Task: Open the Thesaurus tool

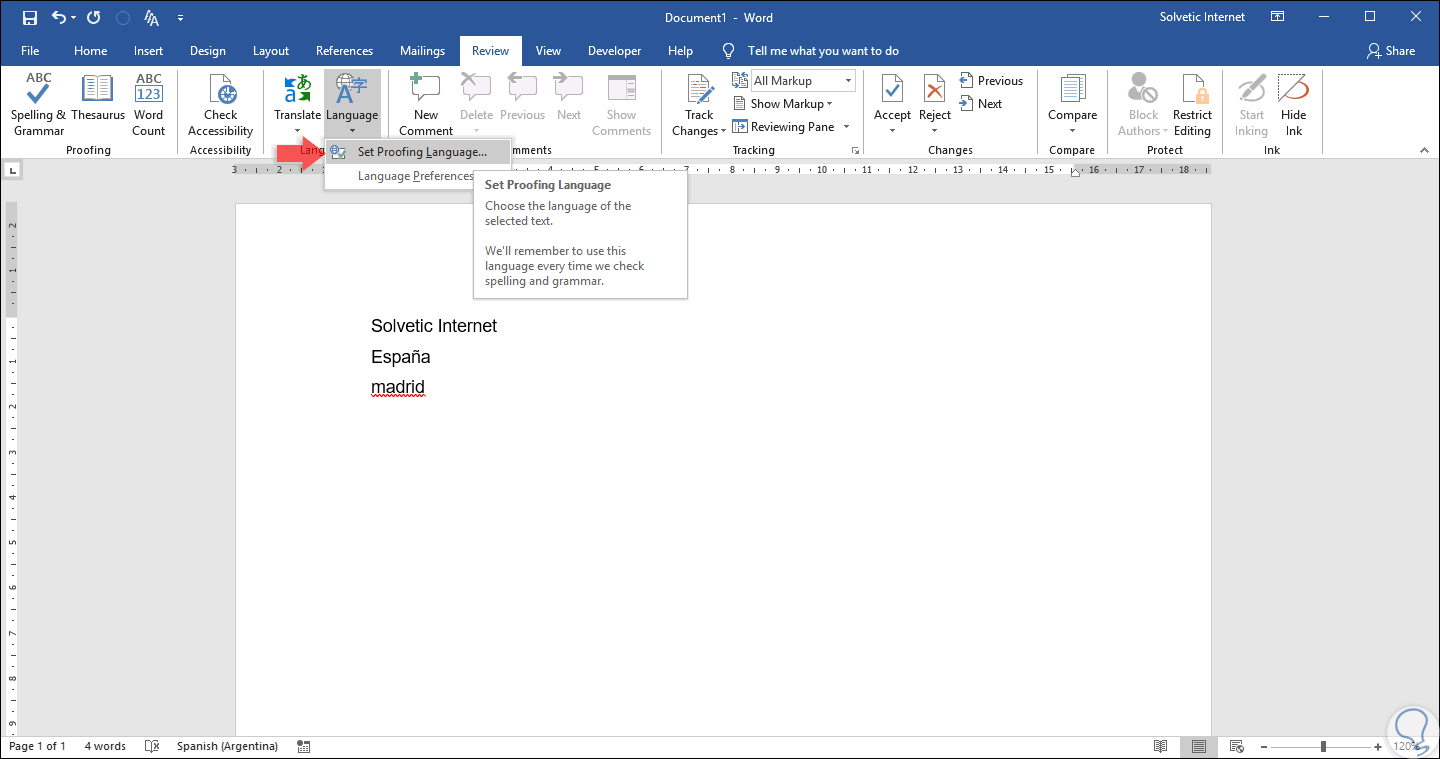Action: (x=98, y=98)
